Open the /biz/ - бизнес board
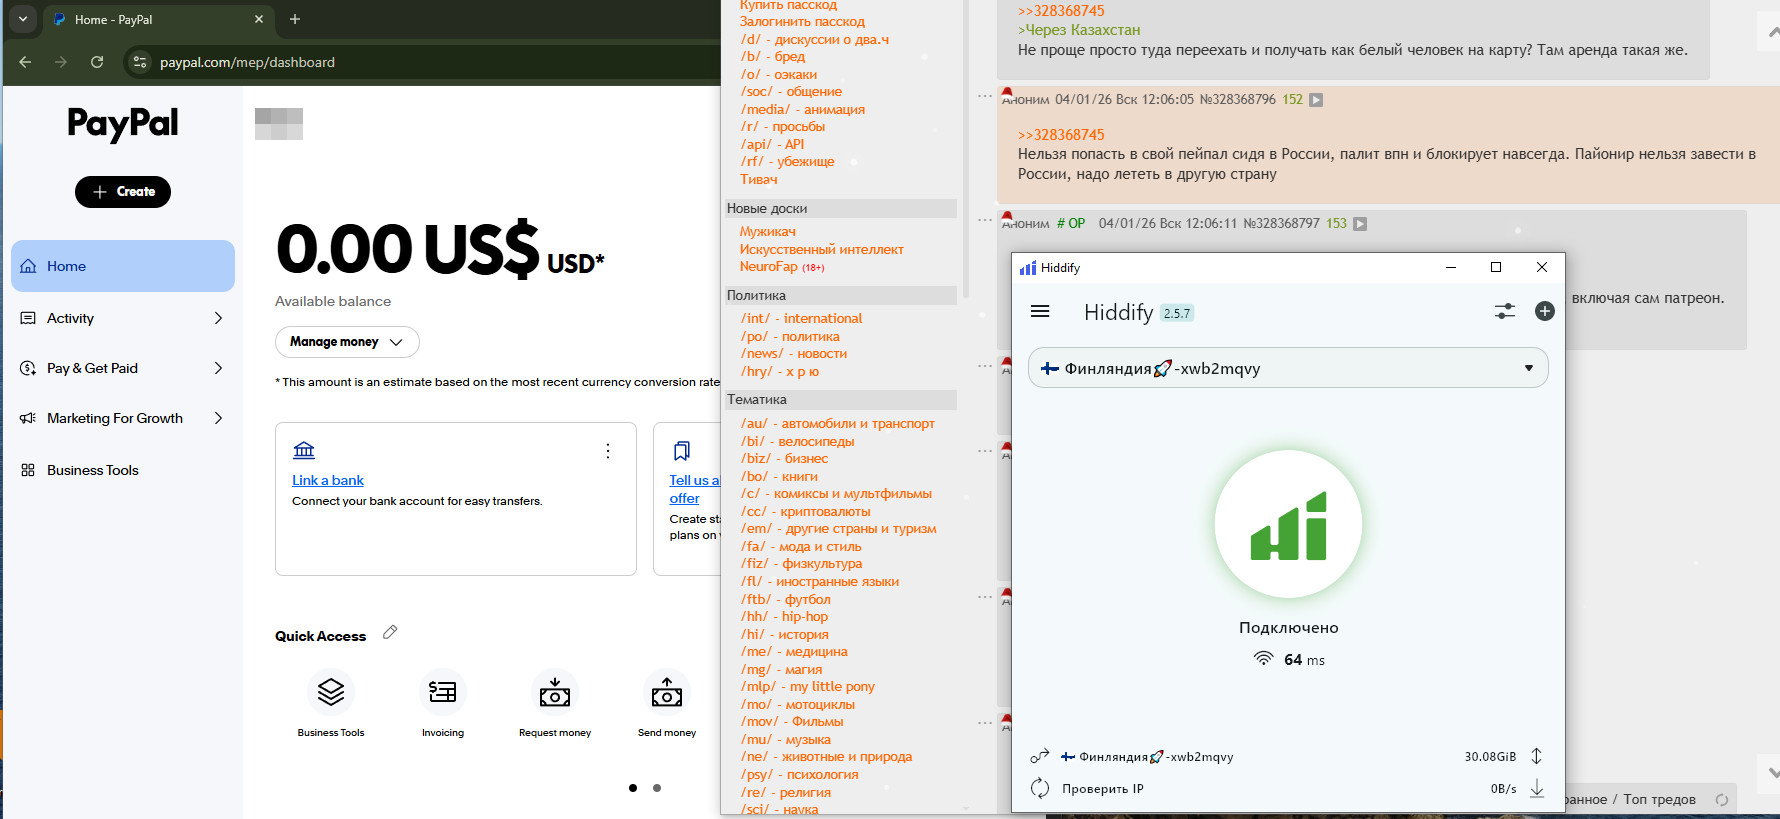Screen dimensions: 1780x819 [x=784, y=459]
